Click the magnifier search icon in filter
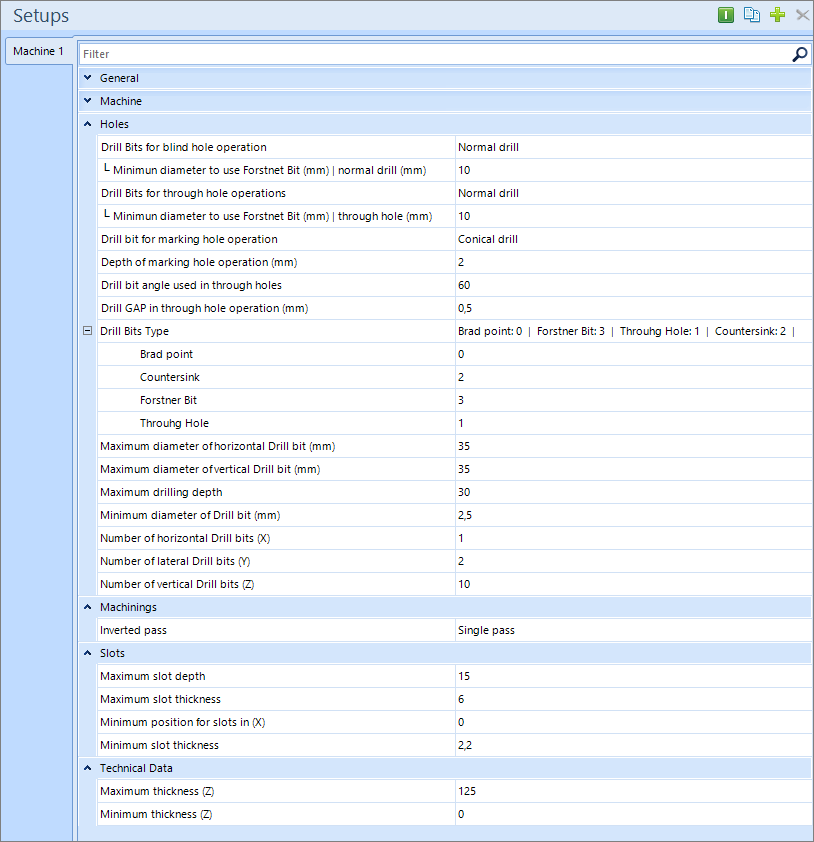This screenshot has width=814, height=842. 800,54
